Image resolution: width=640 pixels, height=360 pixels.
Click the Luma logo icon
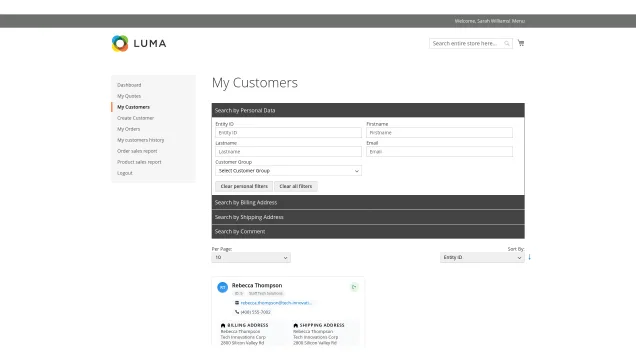point(120,43)
